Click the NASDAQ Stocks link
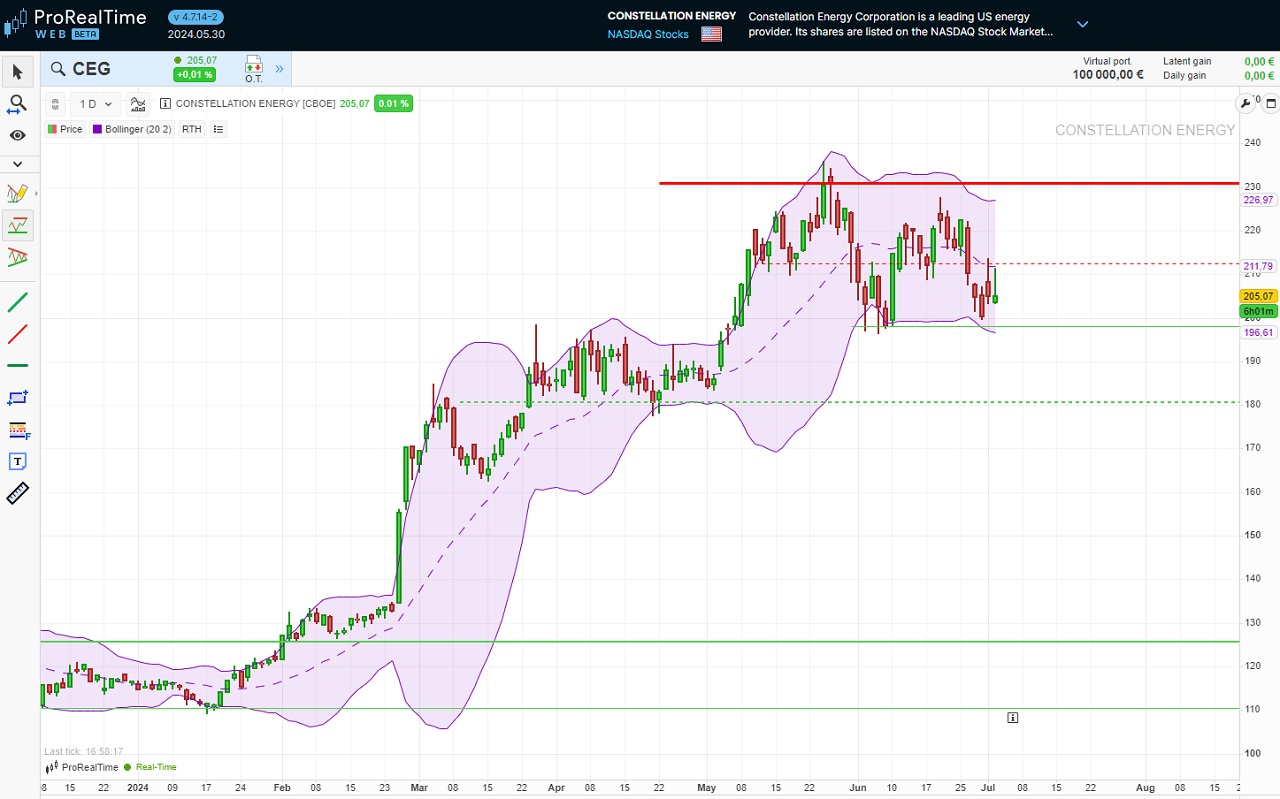Image resolution: width=1280 pixels, height=799 pixels. click(648, 34)
